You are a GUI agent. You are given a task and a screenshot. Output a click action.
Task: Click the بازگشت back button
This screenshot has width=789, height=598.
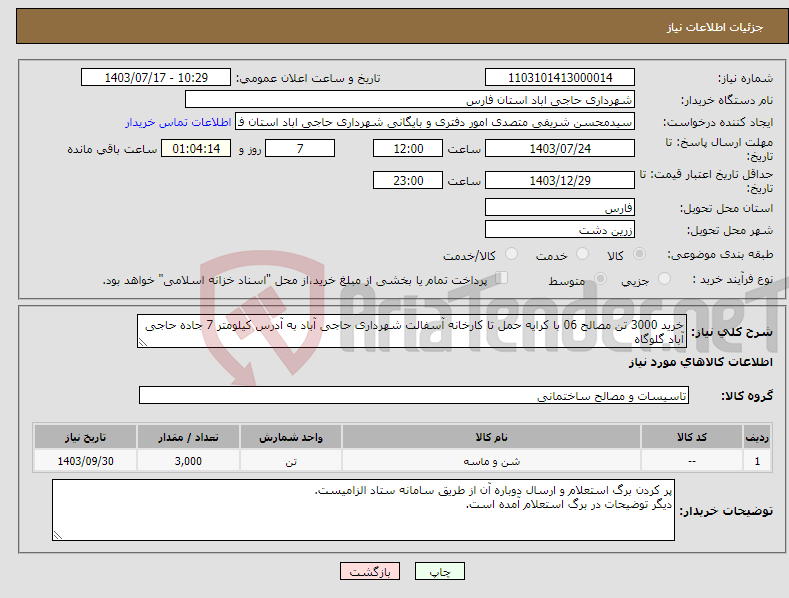[370, 571]
